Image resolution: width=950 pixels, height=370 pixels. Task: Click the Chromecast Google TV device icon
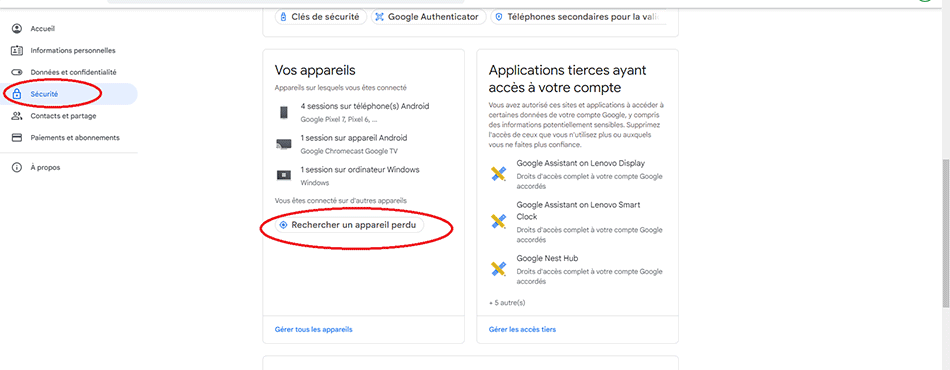tap(283, 144)
